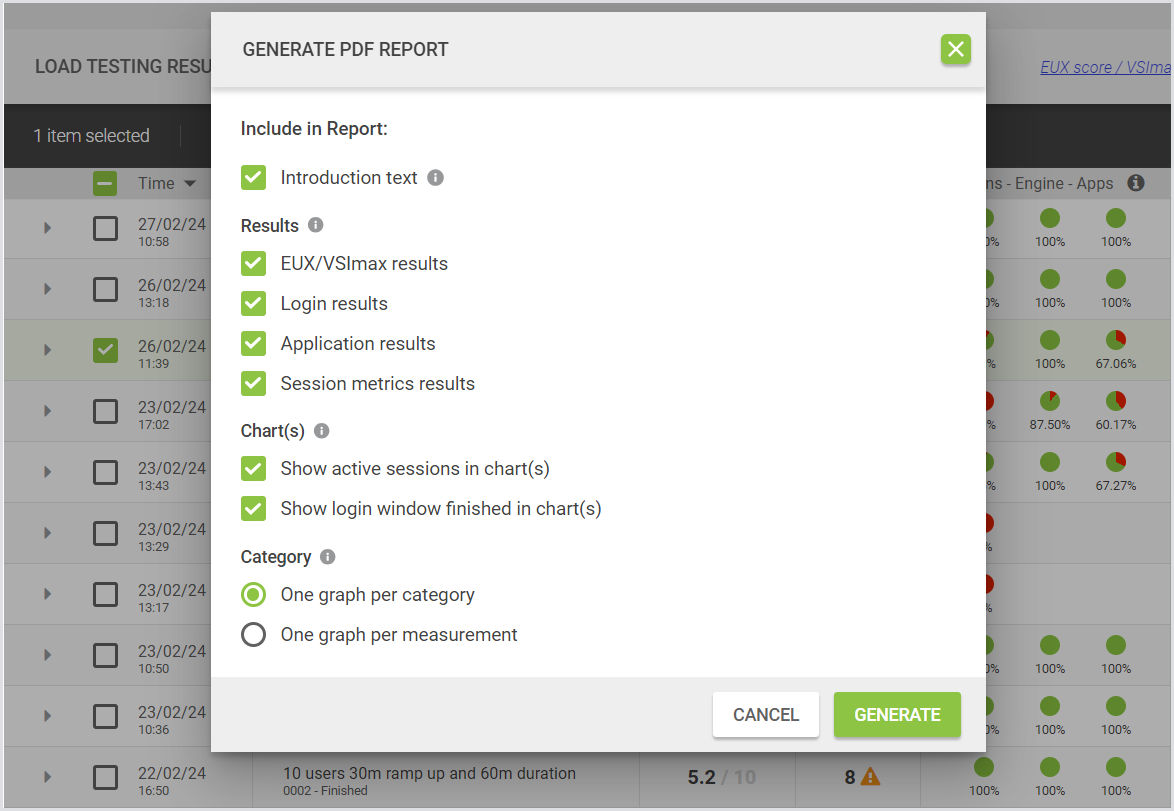This screenshot has height=811, width=1174.
Task: Click the info icon next to Category
Action: [x=327, y=557]
